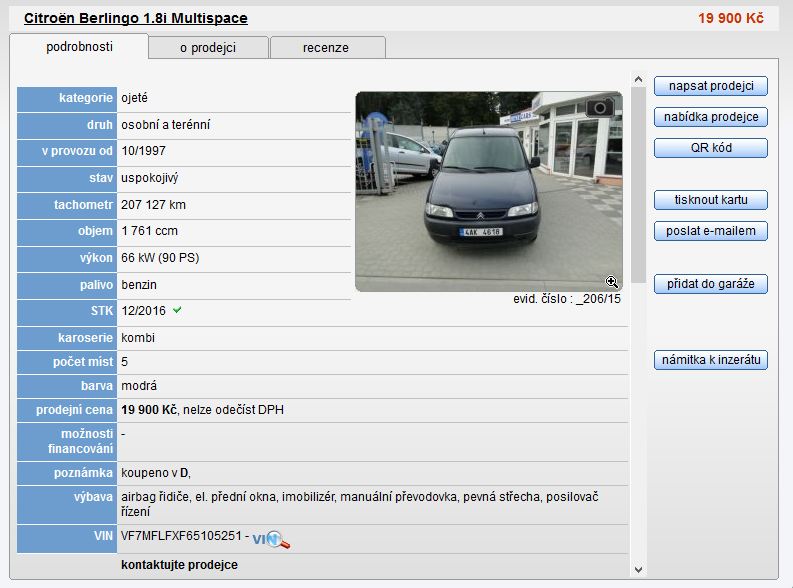Image resolution: width=793 pixels, height=588 pixels.
Task: Click the tachometr value 207 127 km
Action: pos(153,205)
